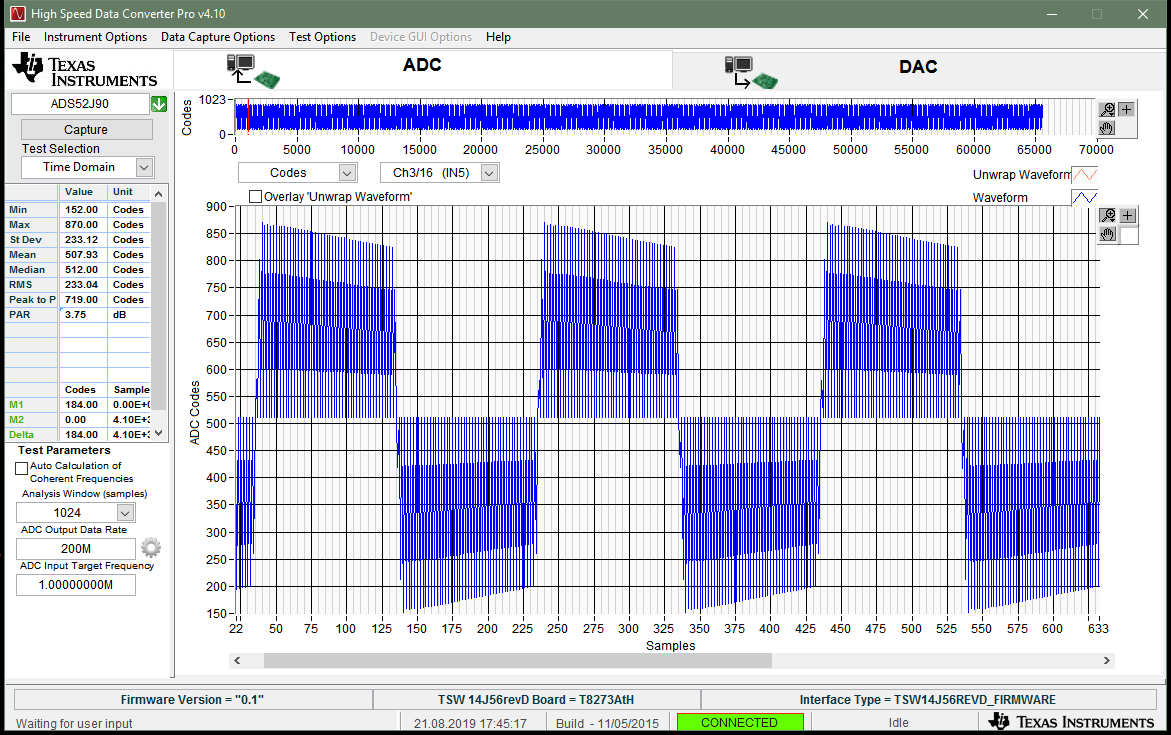Screen dimensions: 1171x735
Task: Switch to the DAC tab
Action: click(918, 70)
